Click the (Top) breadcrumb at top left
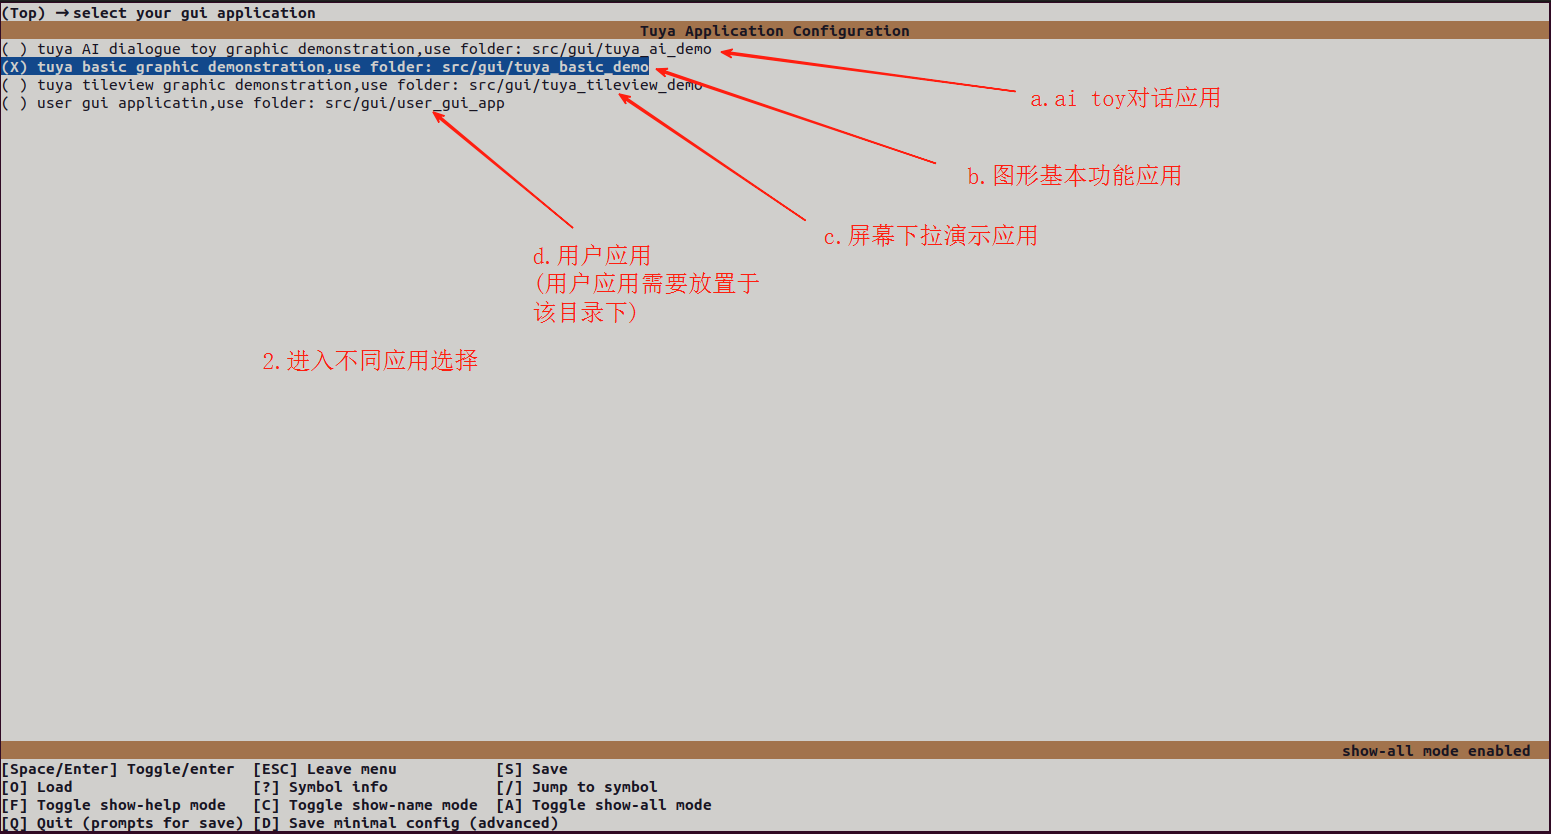The height and width of the screenshot is (834, 1551). click(x=24, y=13)
